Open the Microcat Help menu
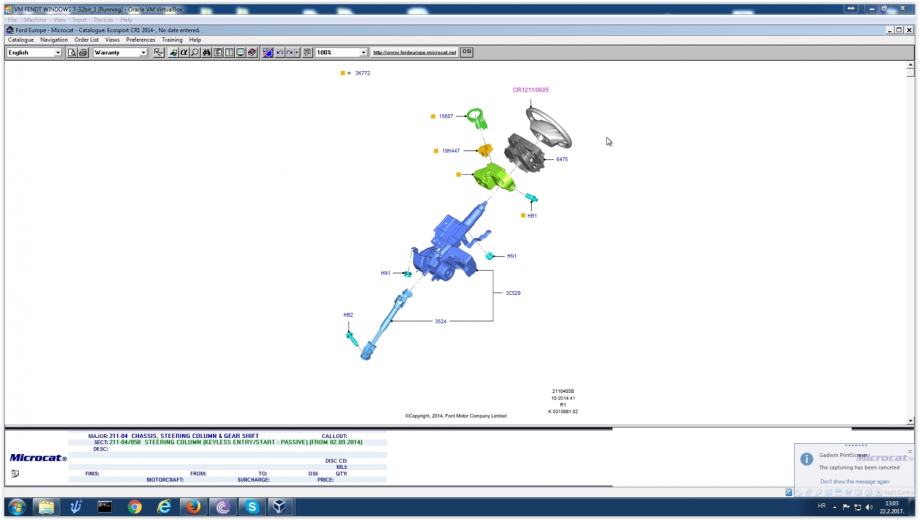This screenshot has width=919, height=520. [x=195, y=40]
